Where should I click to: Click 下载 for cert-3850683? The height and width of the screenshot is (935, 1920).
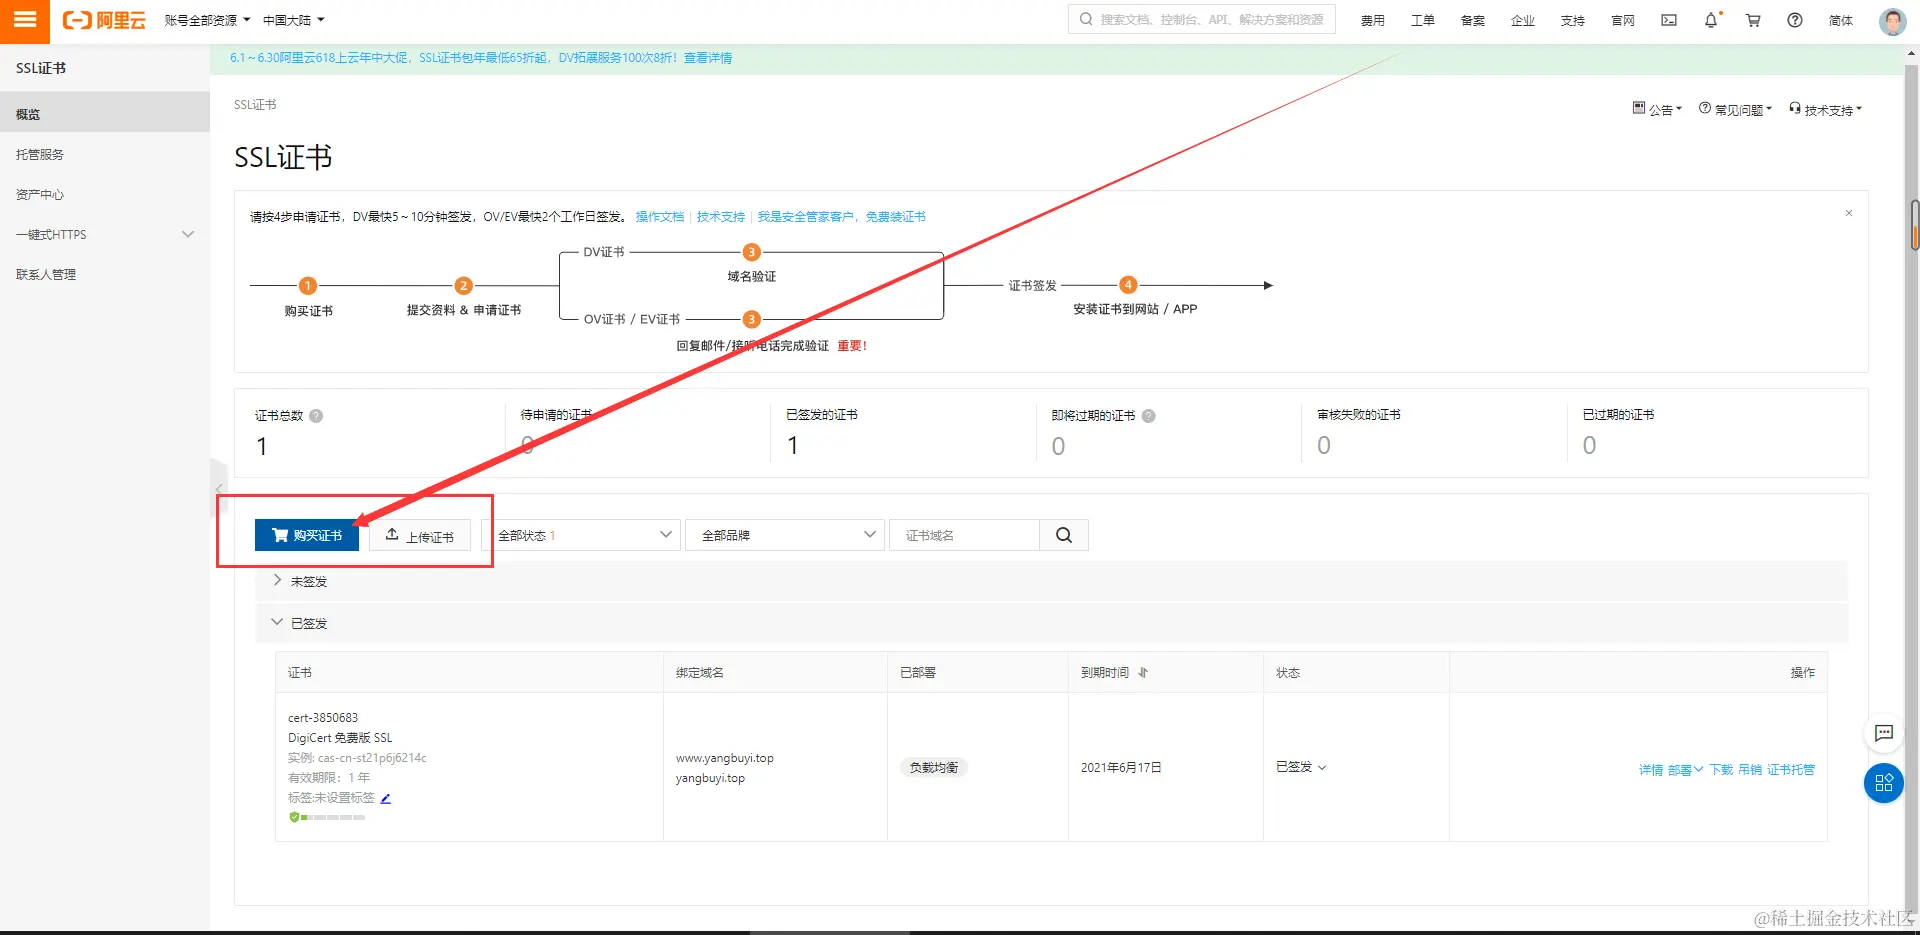pyautogui.click(x=1721, y=770)
